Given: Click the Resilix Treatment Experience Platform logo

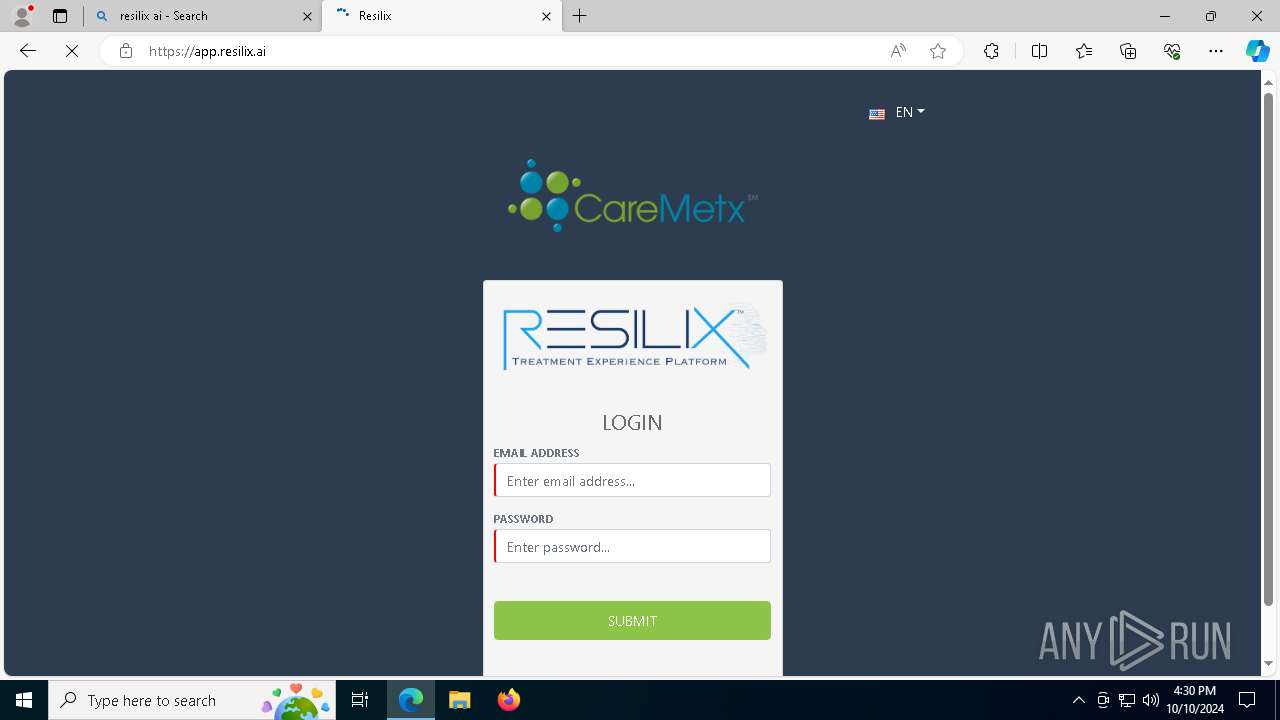Looking at the screenshot, I should [634, 338].
